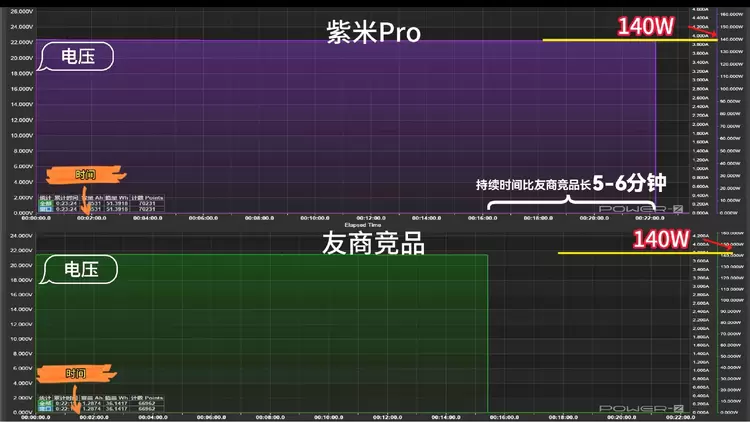The width and height of the screenshot is (750, 422).
Task: Click the 00:10:00.0 mark on top time axis
Action: tap(315, 216)
